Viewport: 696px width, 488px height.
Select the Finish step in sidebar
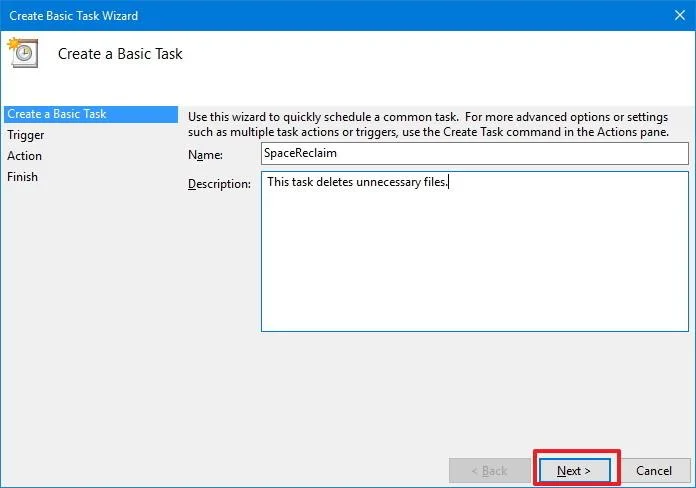(x=22, y=177)
